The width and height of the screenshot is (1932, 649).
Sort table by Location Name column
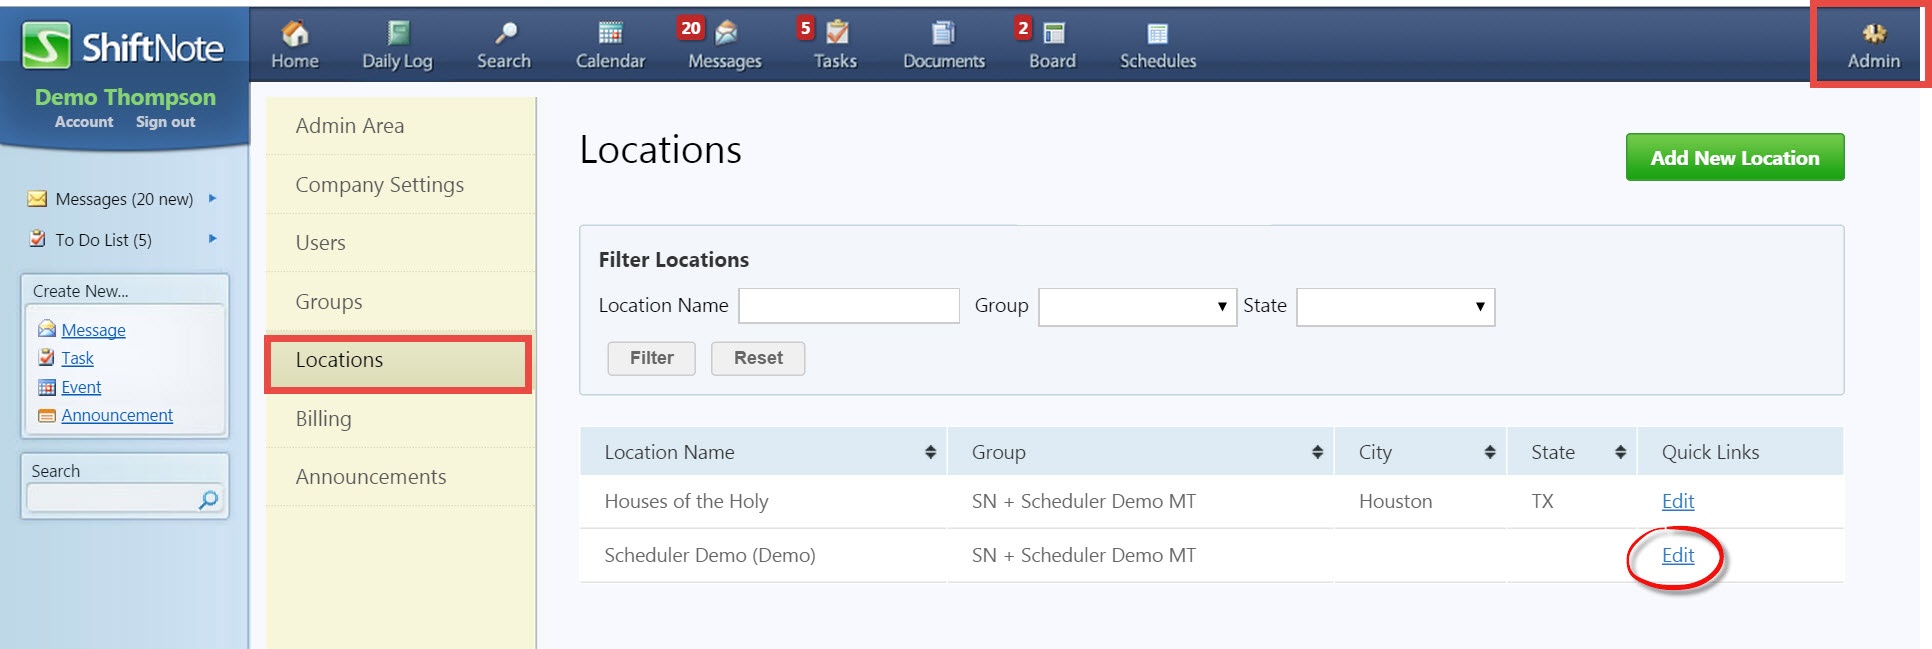930,452
